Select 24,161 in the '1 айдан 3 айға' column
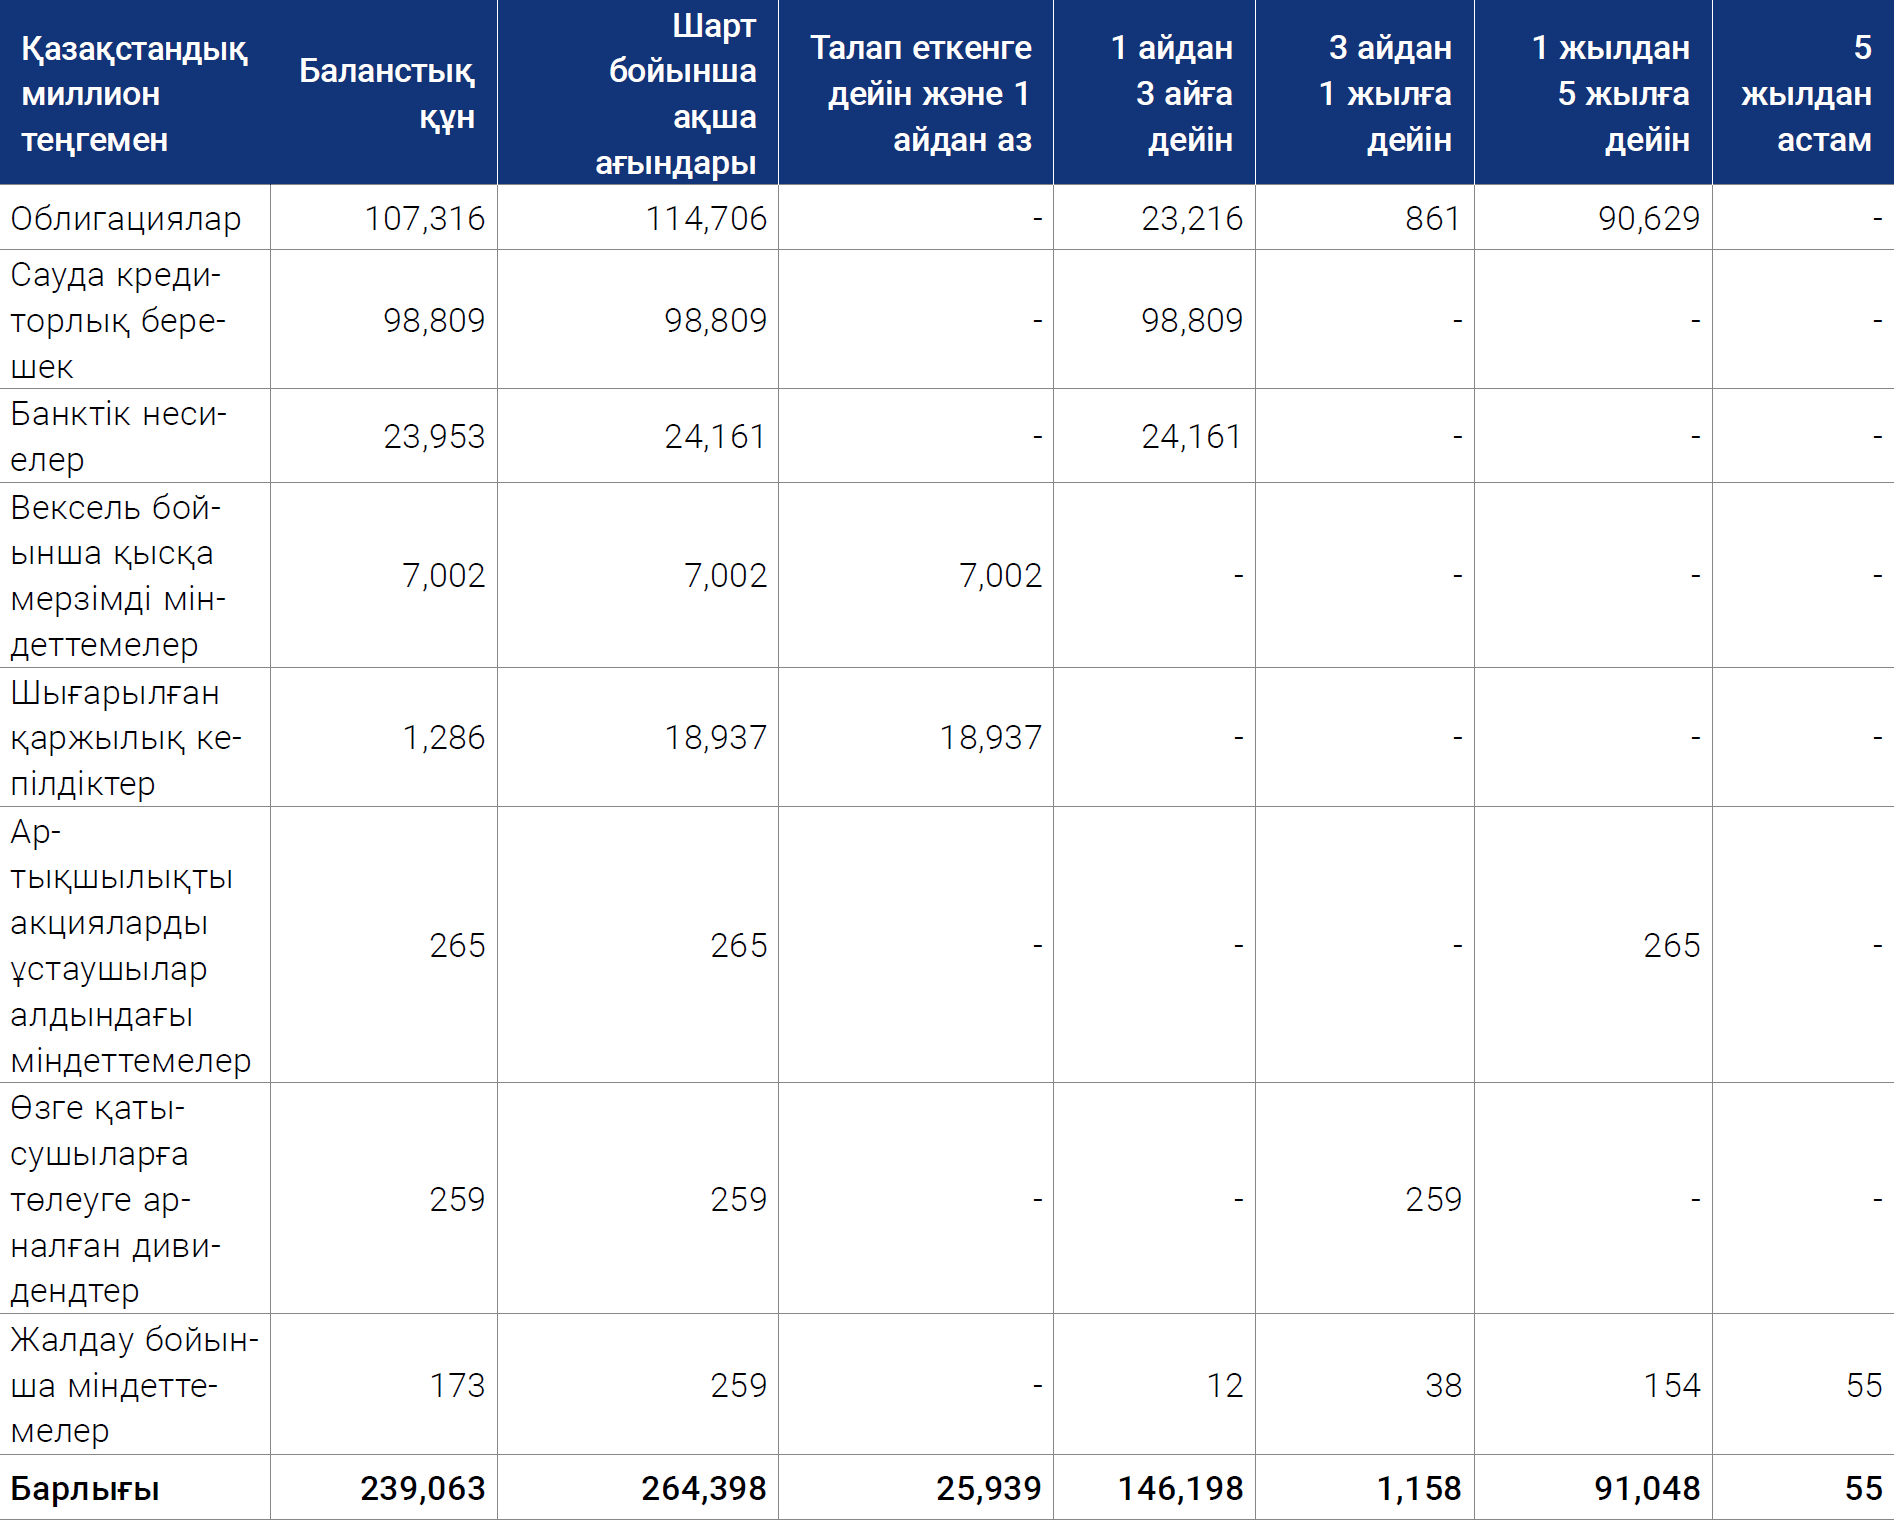The width and height of the screenshot is (1894, 1520). 1192,436
